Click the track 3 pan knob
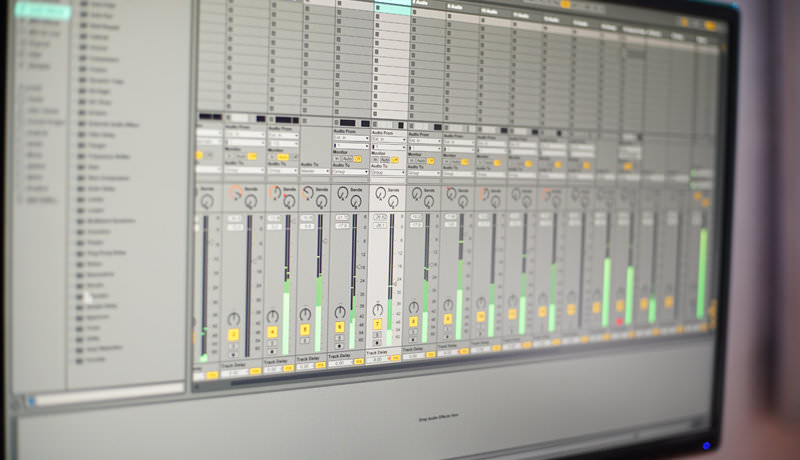 (234, 319)
